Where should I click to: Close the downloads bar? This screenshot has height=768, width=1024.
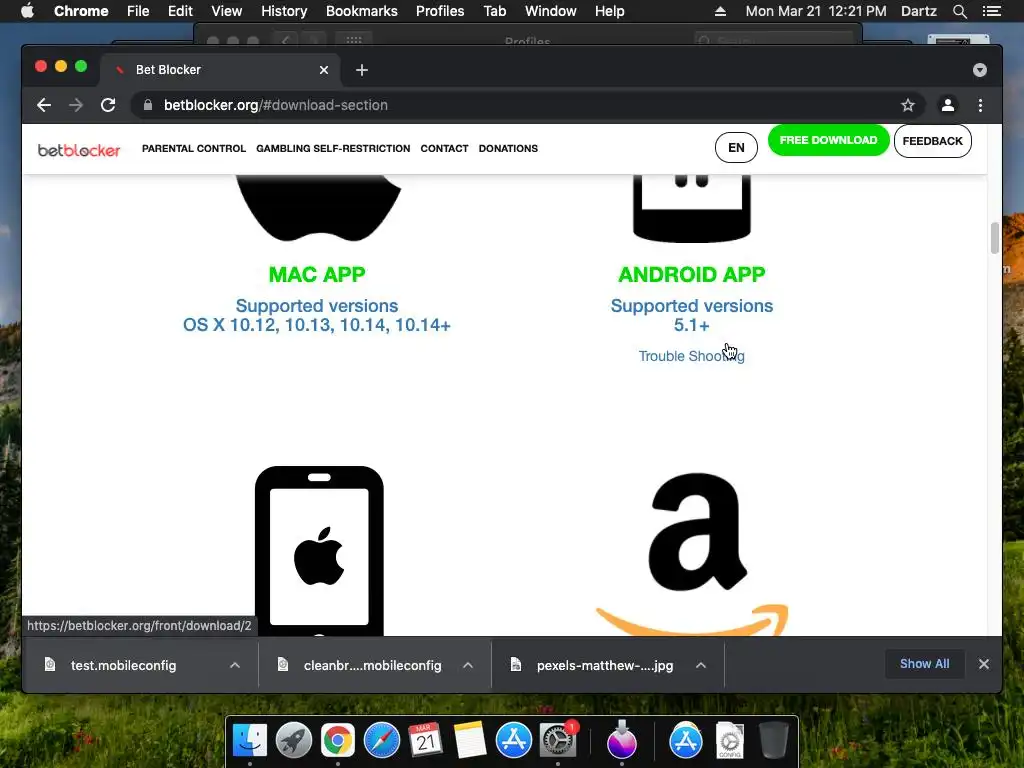coord(984,664)
